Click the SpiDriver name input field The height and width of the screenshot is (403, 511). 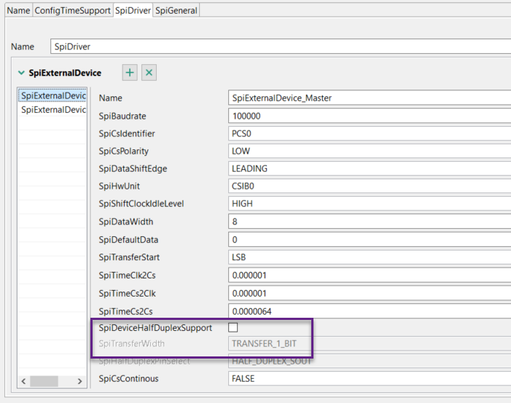click(280, 46)
